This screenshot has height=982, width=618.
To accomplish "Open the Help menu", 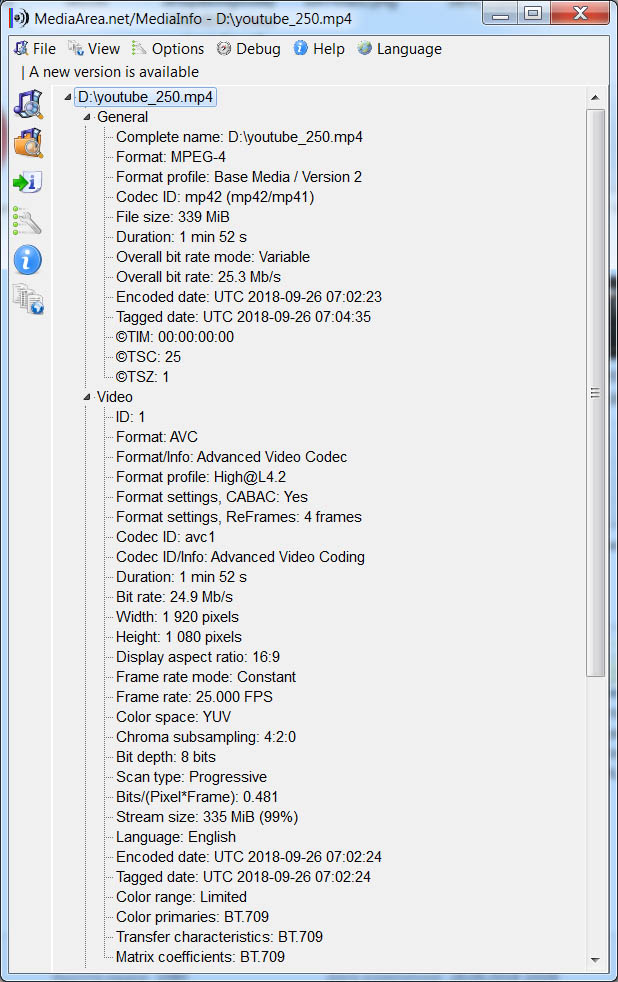I will 319,49.
